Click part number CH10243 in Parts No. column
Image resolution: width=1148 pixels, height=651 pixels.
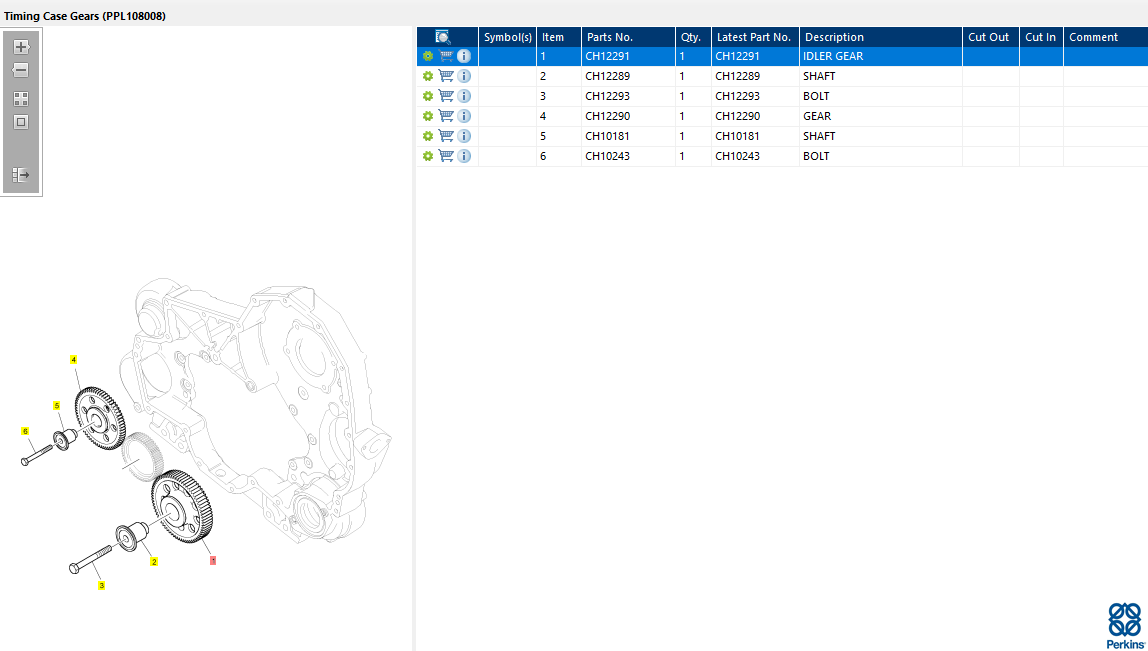click(x=608, y=156)
